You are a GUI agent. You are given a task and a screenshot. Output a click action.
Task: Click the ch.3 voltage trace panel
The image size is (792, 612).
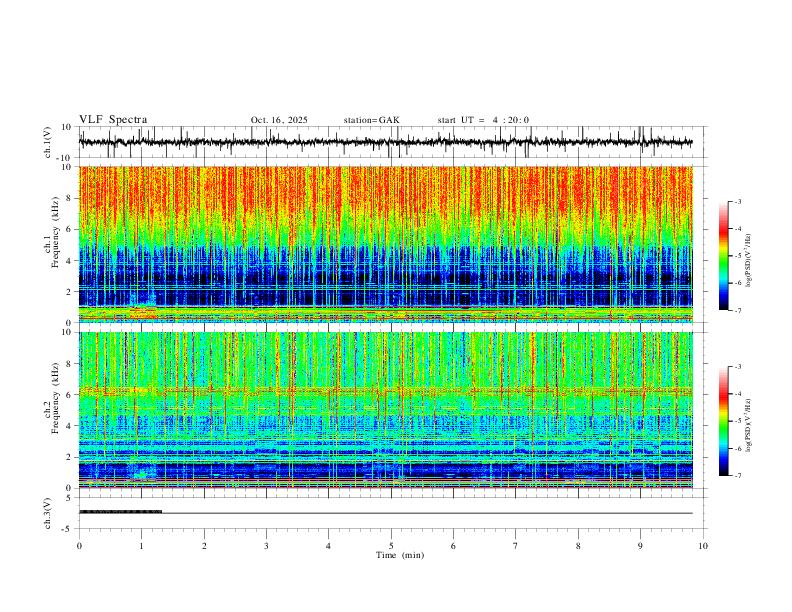click(393, 513)
